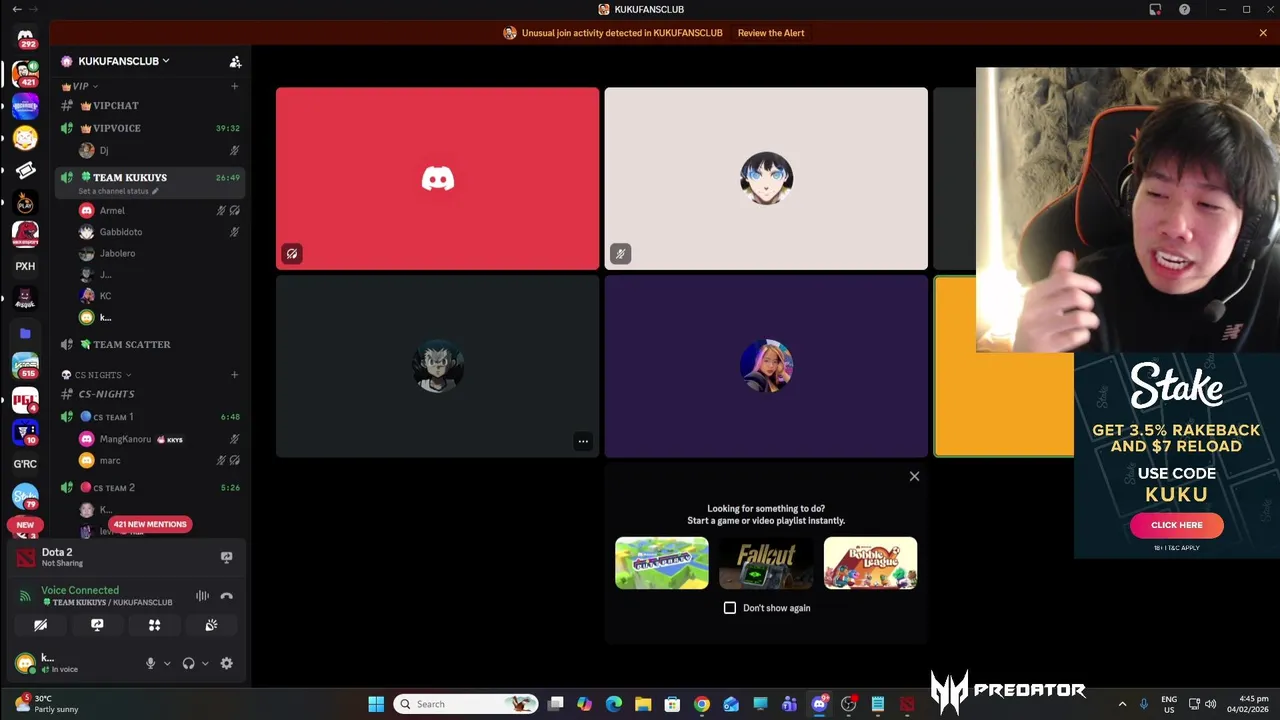Start the Bobble League activity thumbnail
The image size is (1280, 720).
pyautogui.click(x=870, y=563)
